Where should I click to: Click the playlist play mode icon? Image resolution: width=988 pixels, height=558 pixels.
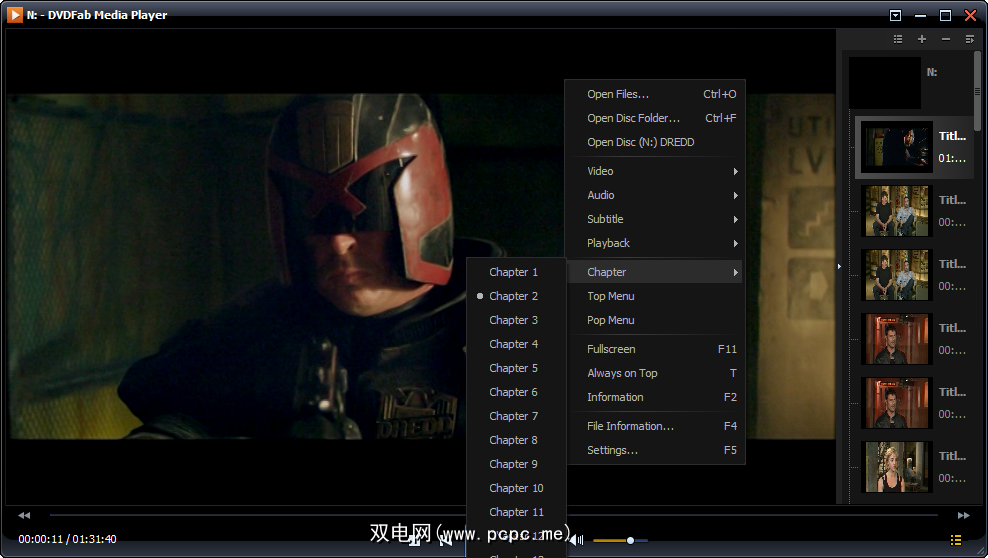tap(970, 39)
